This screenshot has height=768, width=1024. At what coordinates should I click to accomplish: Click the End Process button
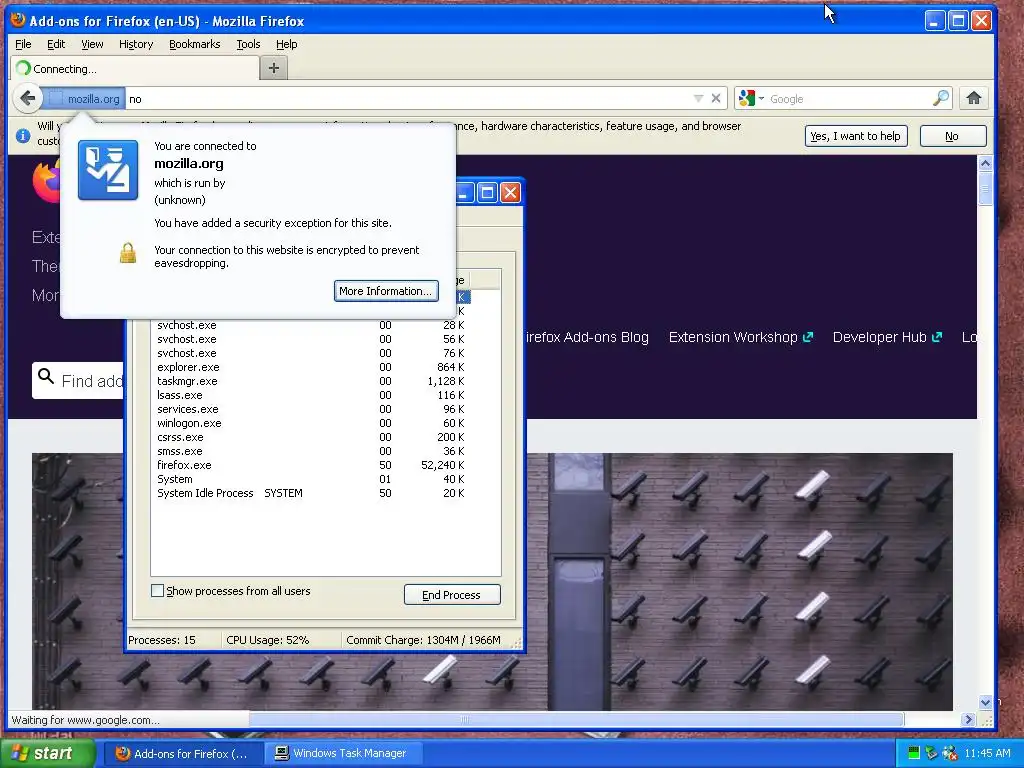click(x=452, y=595)
